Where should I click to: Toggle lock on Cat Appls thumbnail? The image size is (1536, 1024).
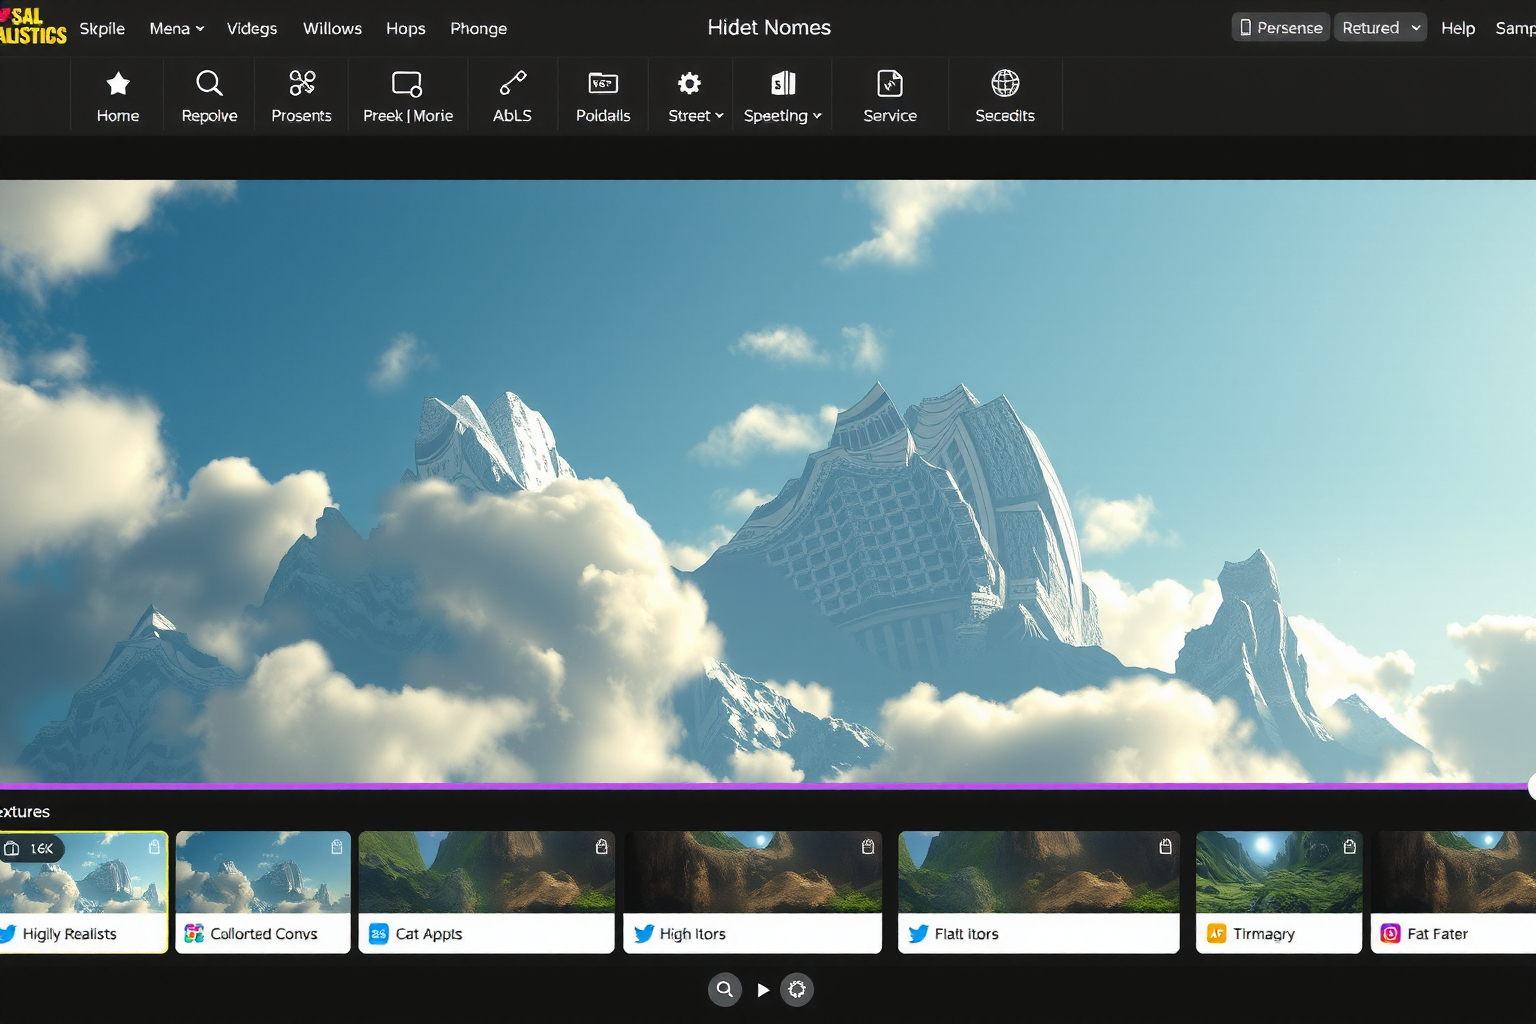(601, 847)
